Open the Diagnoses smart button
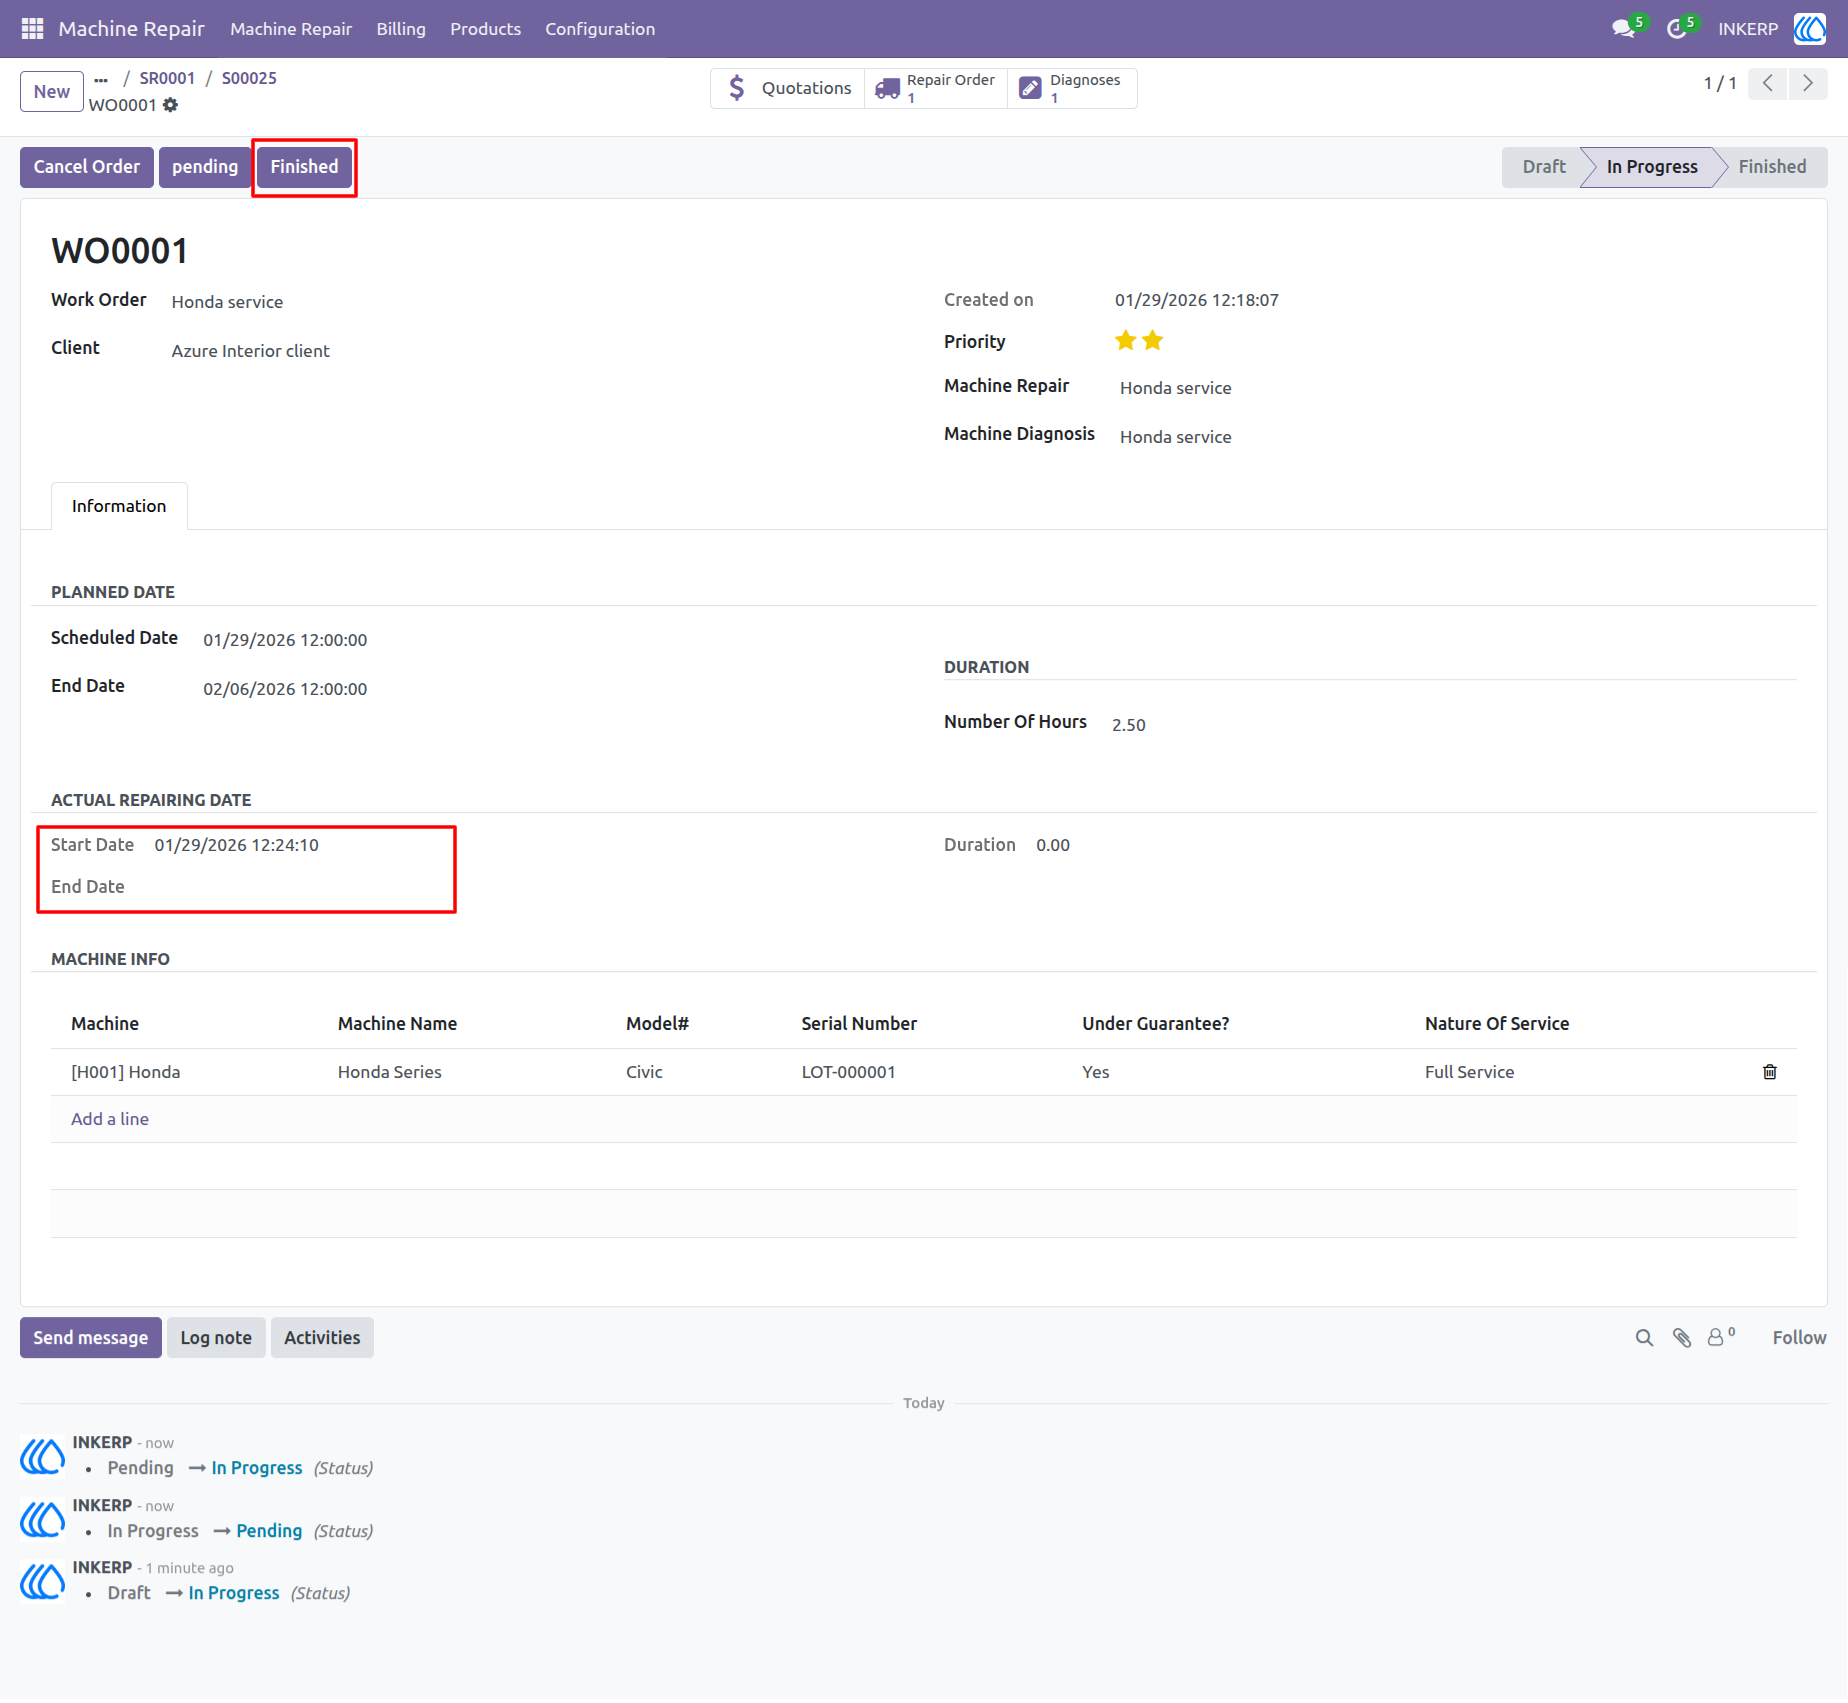 tap(1072, 88)
